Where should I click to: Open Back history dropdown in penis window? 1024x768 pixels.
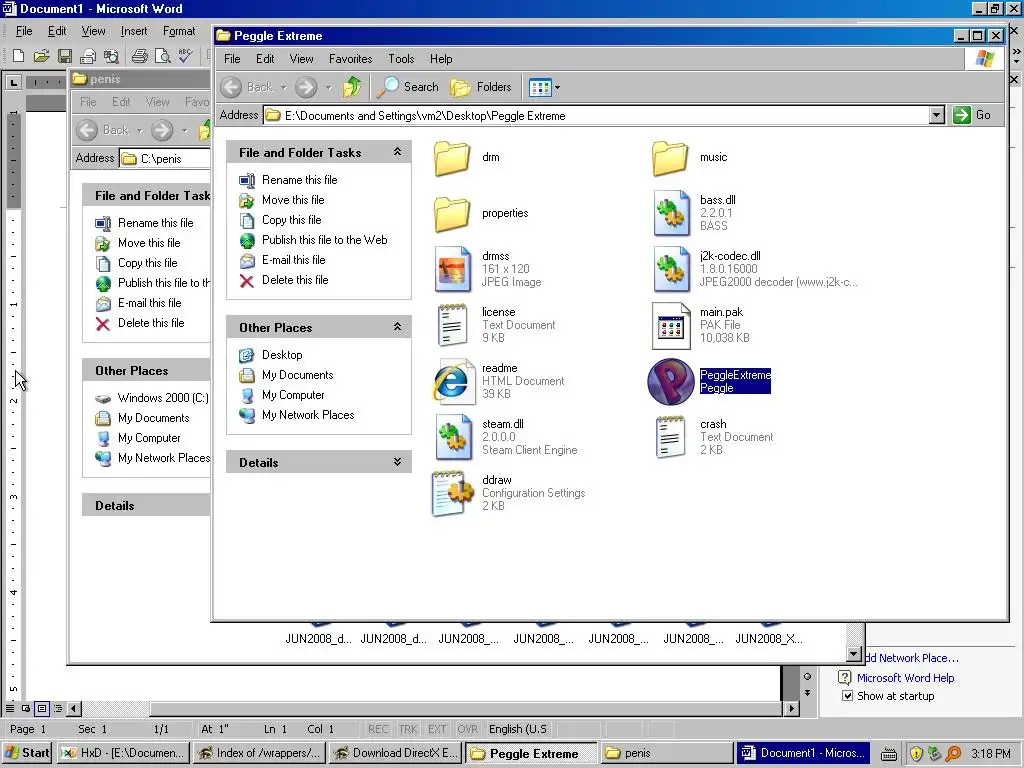point(140,131)
